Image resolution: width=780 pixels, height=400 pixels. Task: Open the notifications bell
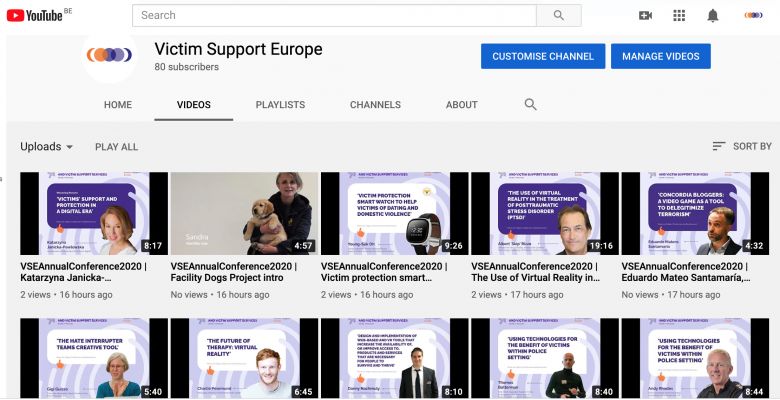(x=713, y=15)
